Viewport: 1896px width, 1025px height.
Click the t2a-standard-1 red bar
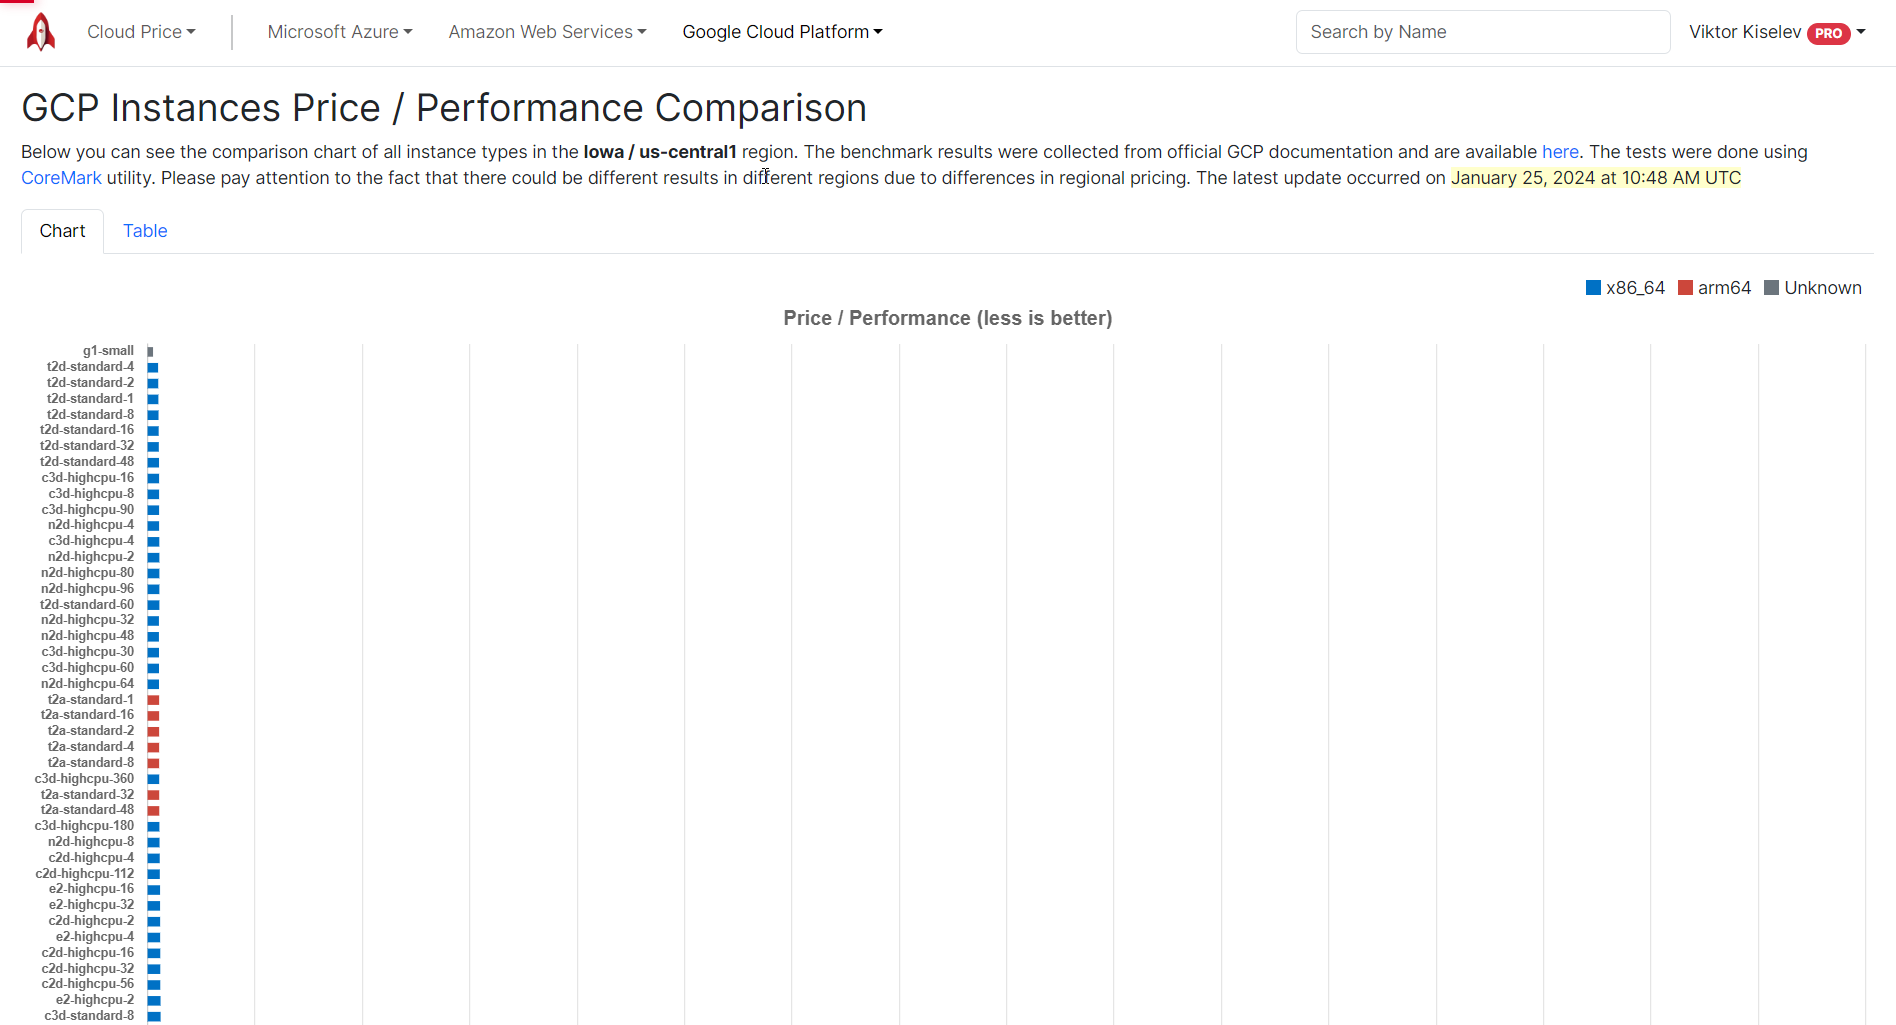pos(153,700)
